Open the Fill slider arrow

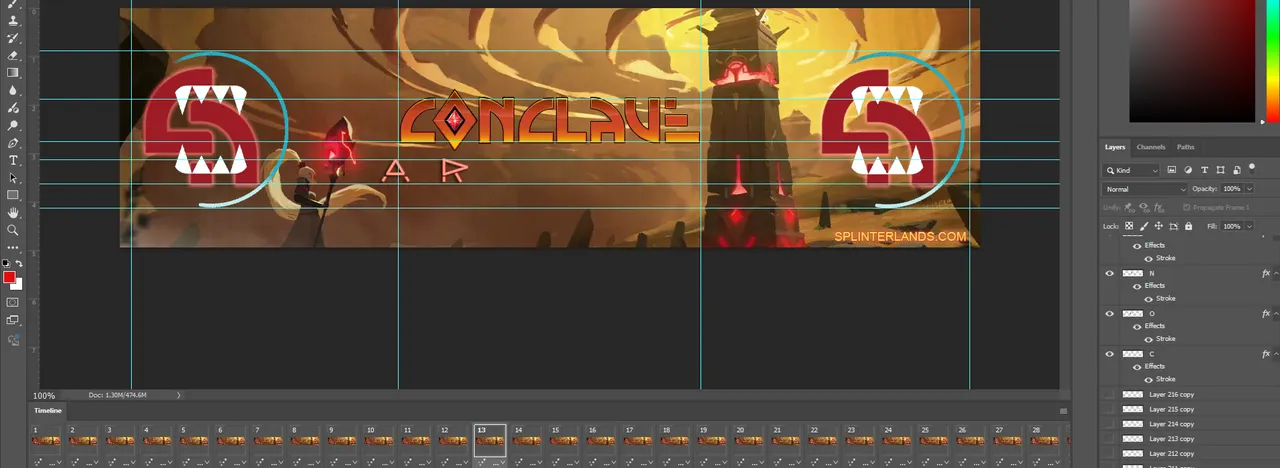1247,227
